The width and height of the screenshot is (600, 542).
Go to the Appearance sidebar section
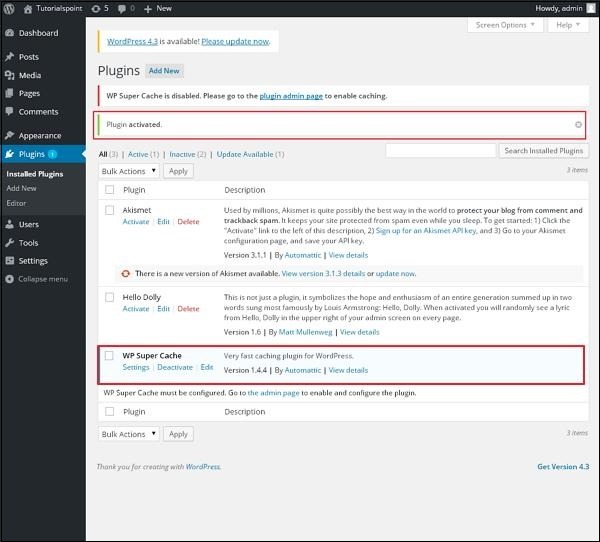tap(40, 135)
